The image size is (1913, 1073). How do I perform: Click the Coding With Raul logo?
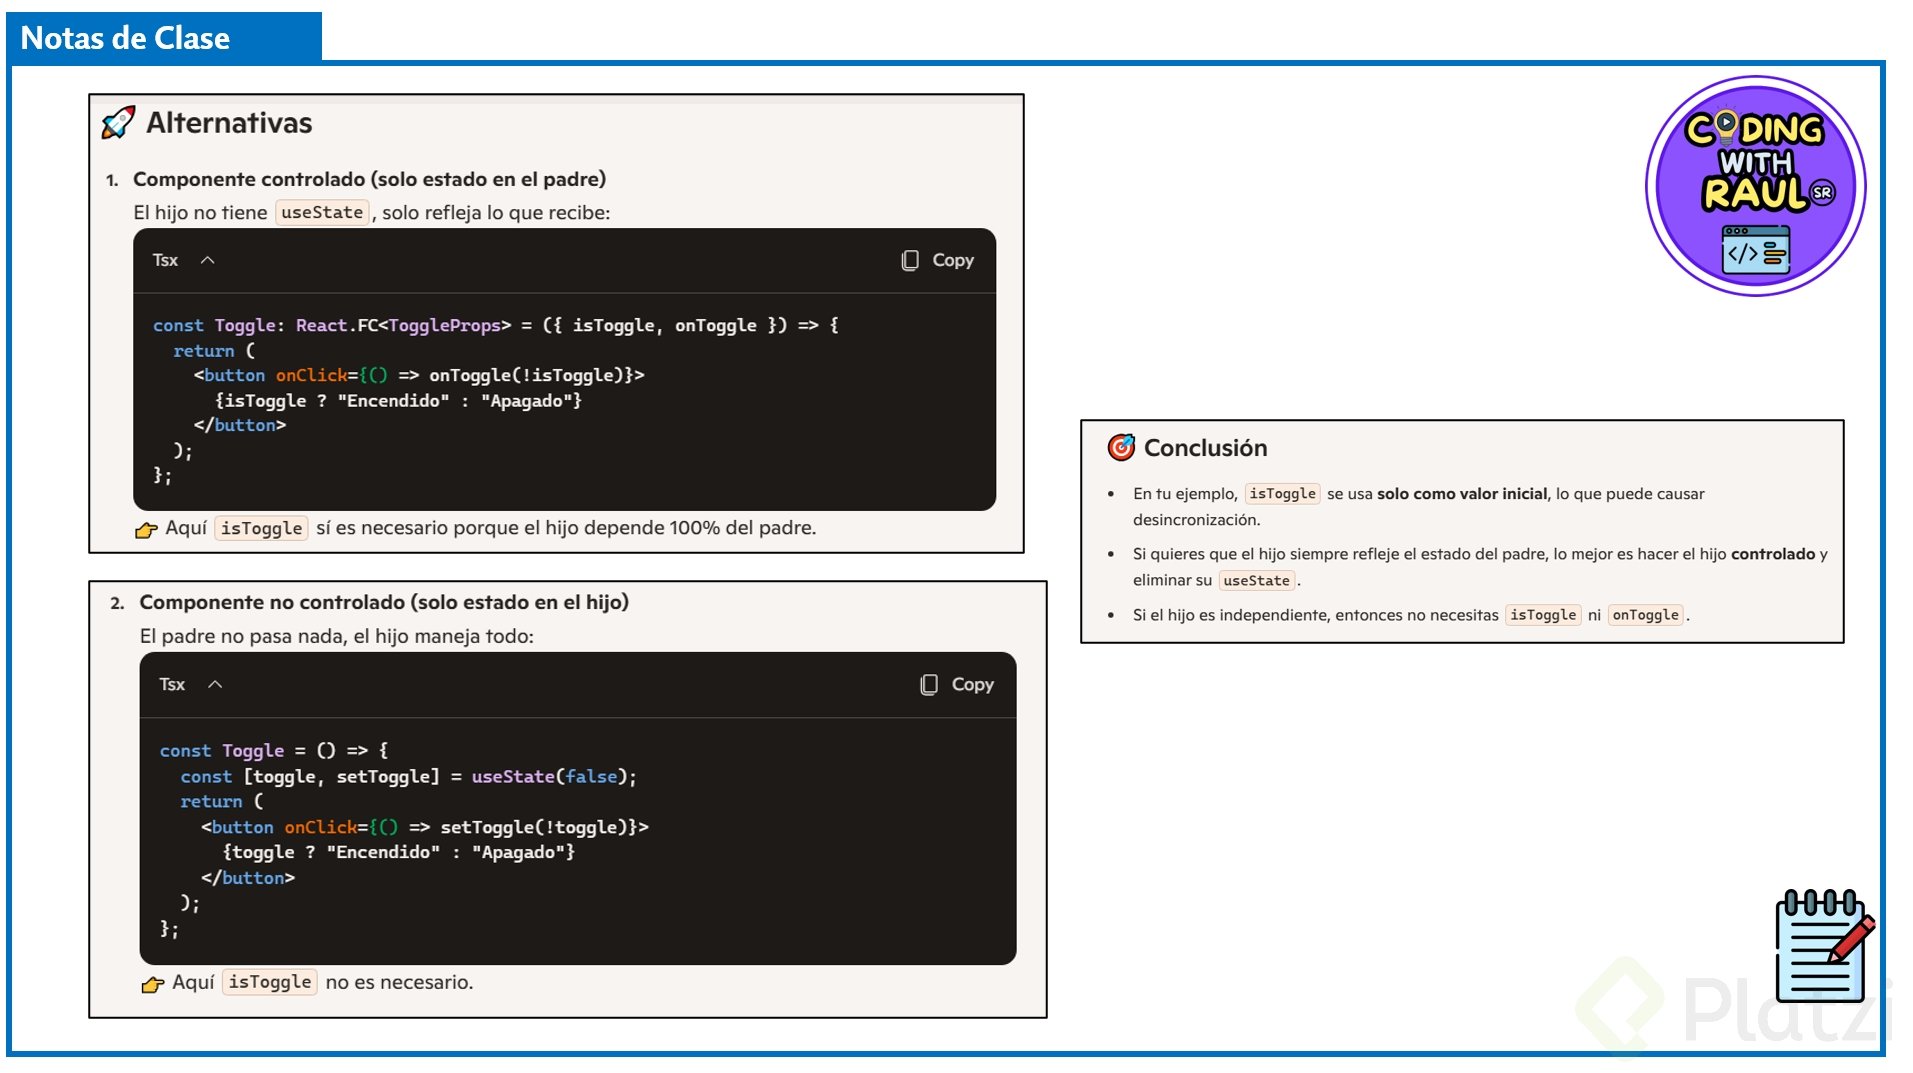pyautogui.click(x=1755, y=186)
